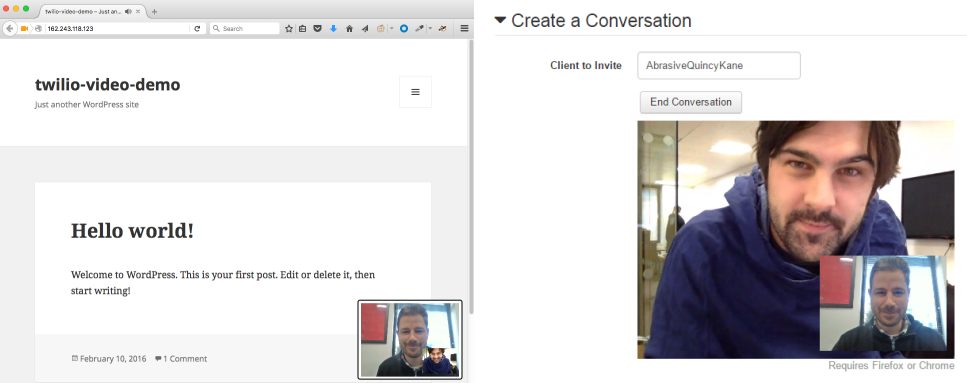Click the paper plane share icon
Viewport: 967px width, 383px height.
(x=365, y=28)
